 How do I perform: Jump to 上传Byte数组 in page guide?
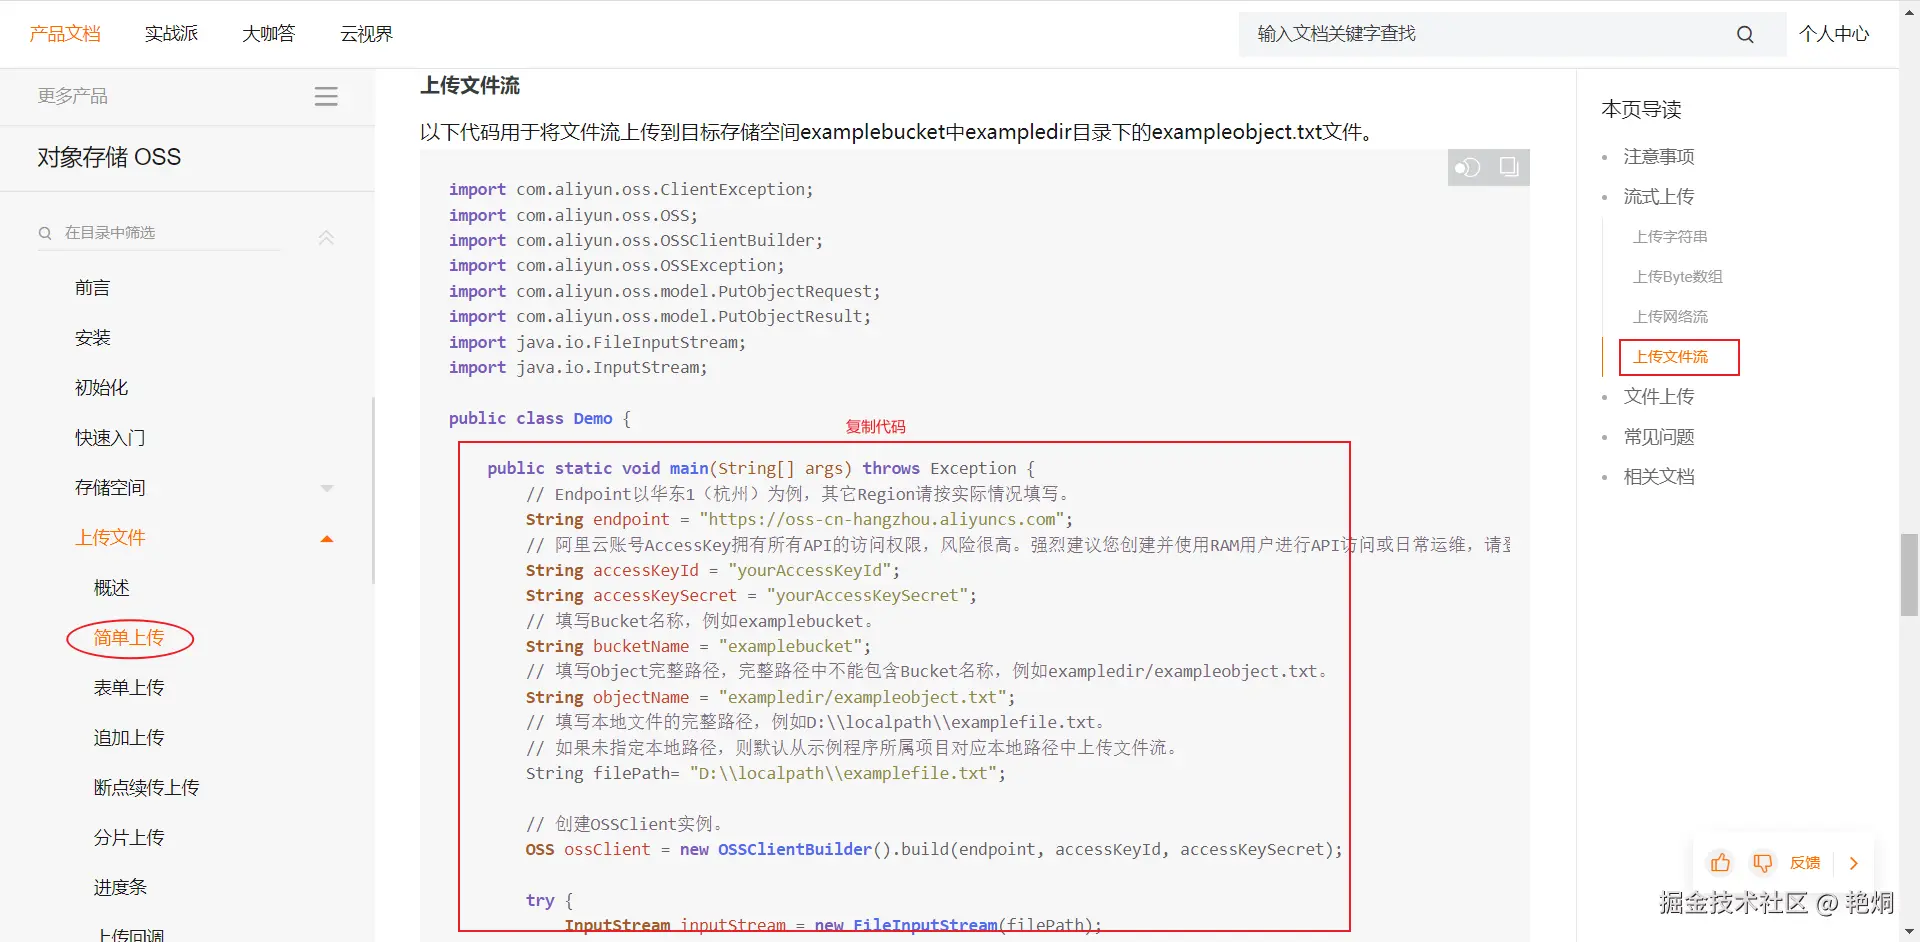pyautogui.click(x=1678, y=277)
